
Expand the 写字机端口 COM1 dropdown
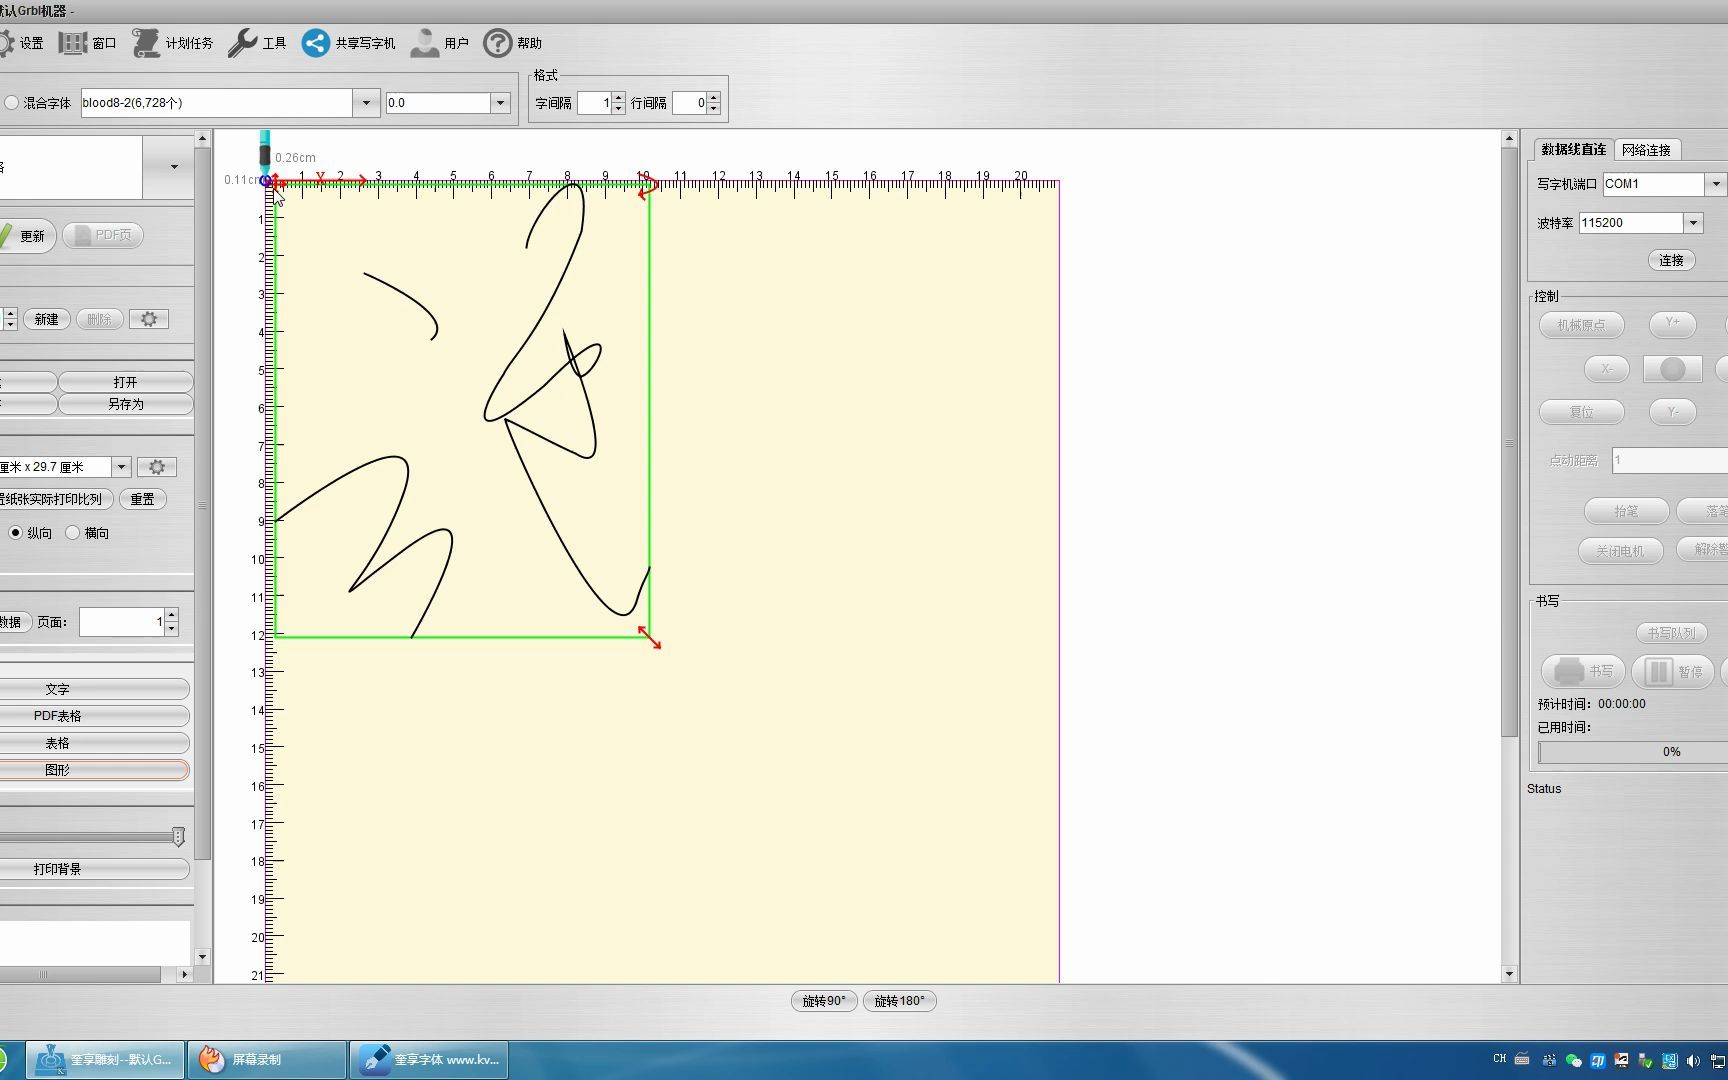1716,184
